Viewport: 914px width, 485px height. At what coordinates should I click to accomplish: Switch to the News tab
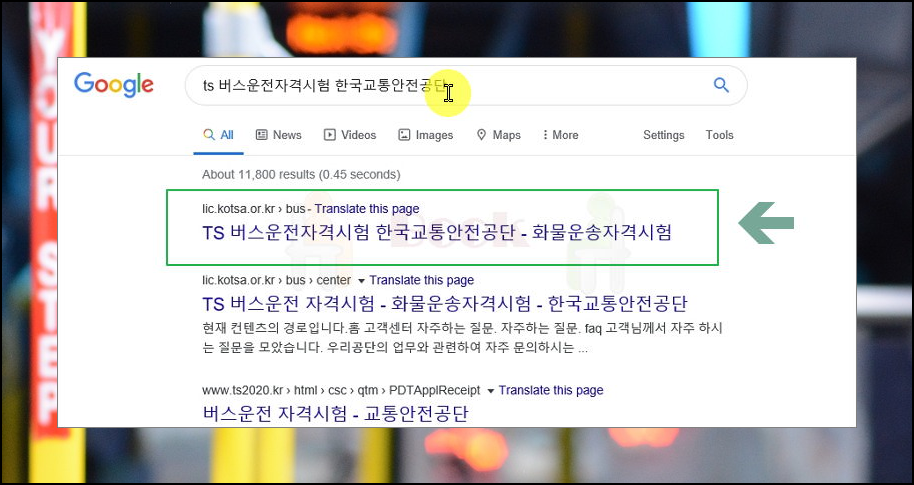[x=279, y=135]
